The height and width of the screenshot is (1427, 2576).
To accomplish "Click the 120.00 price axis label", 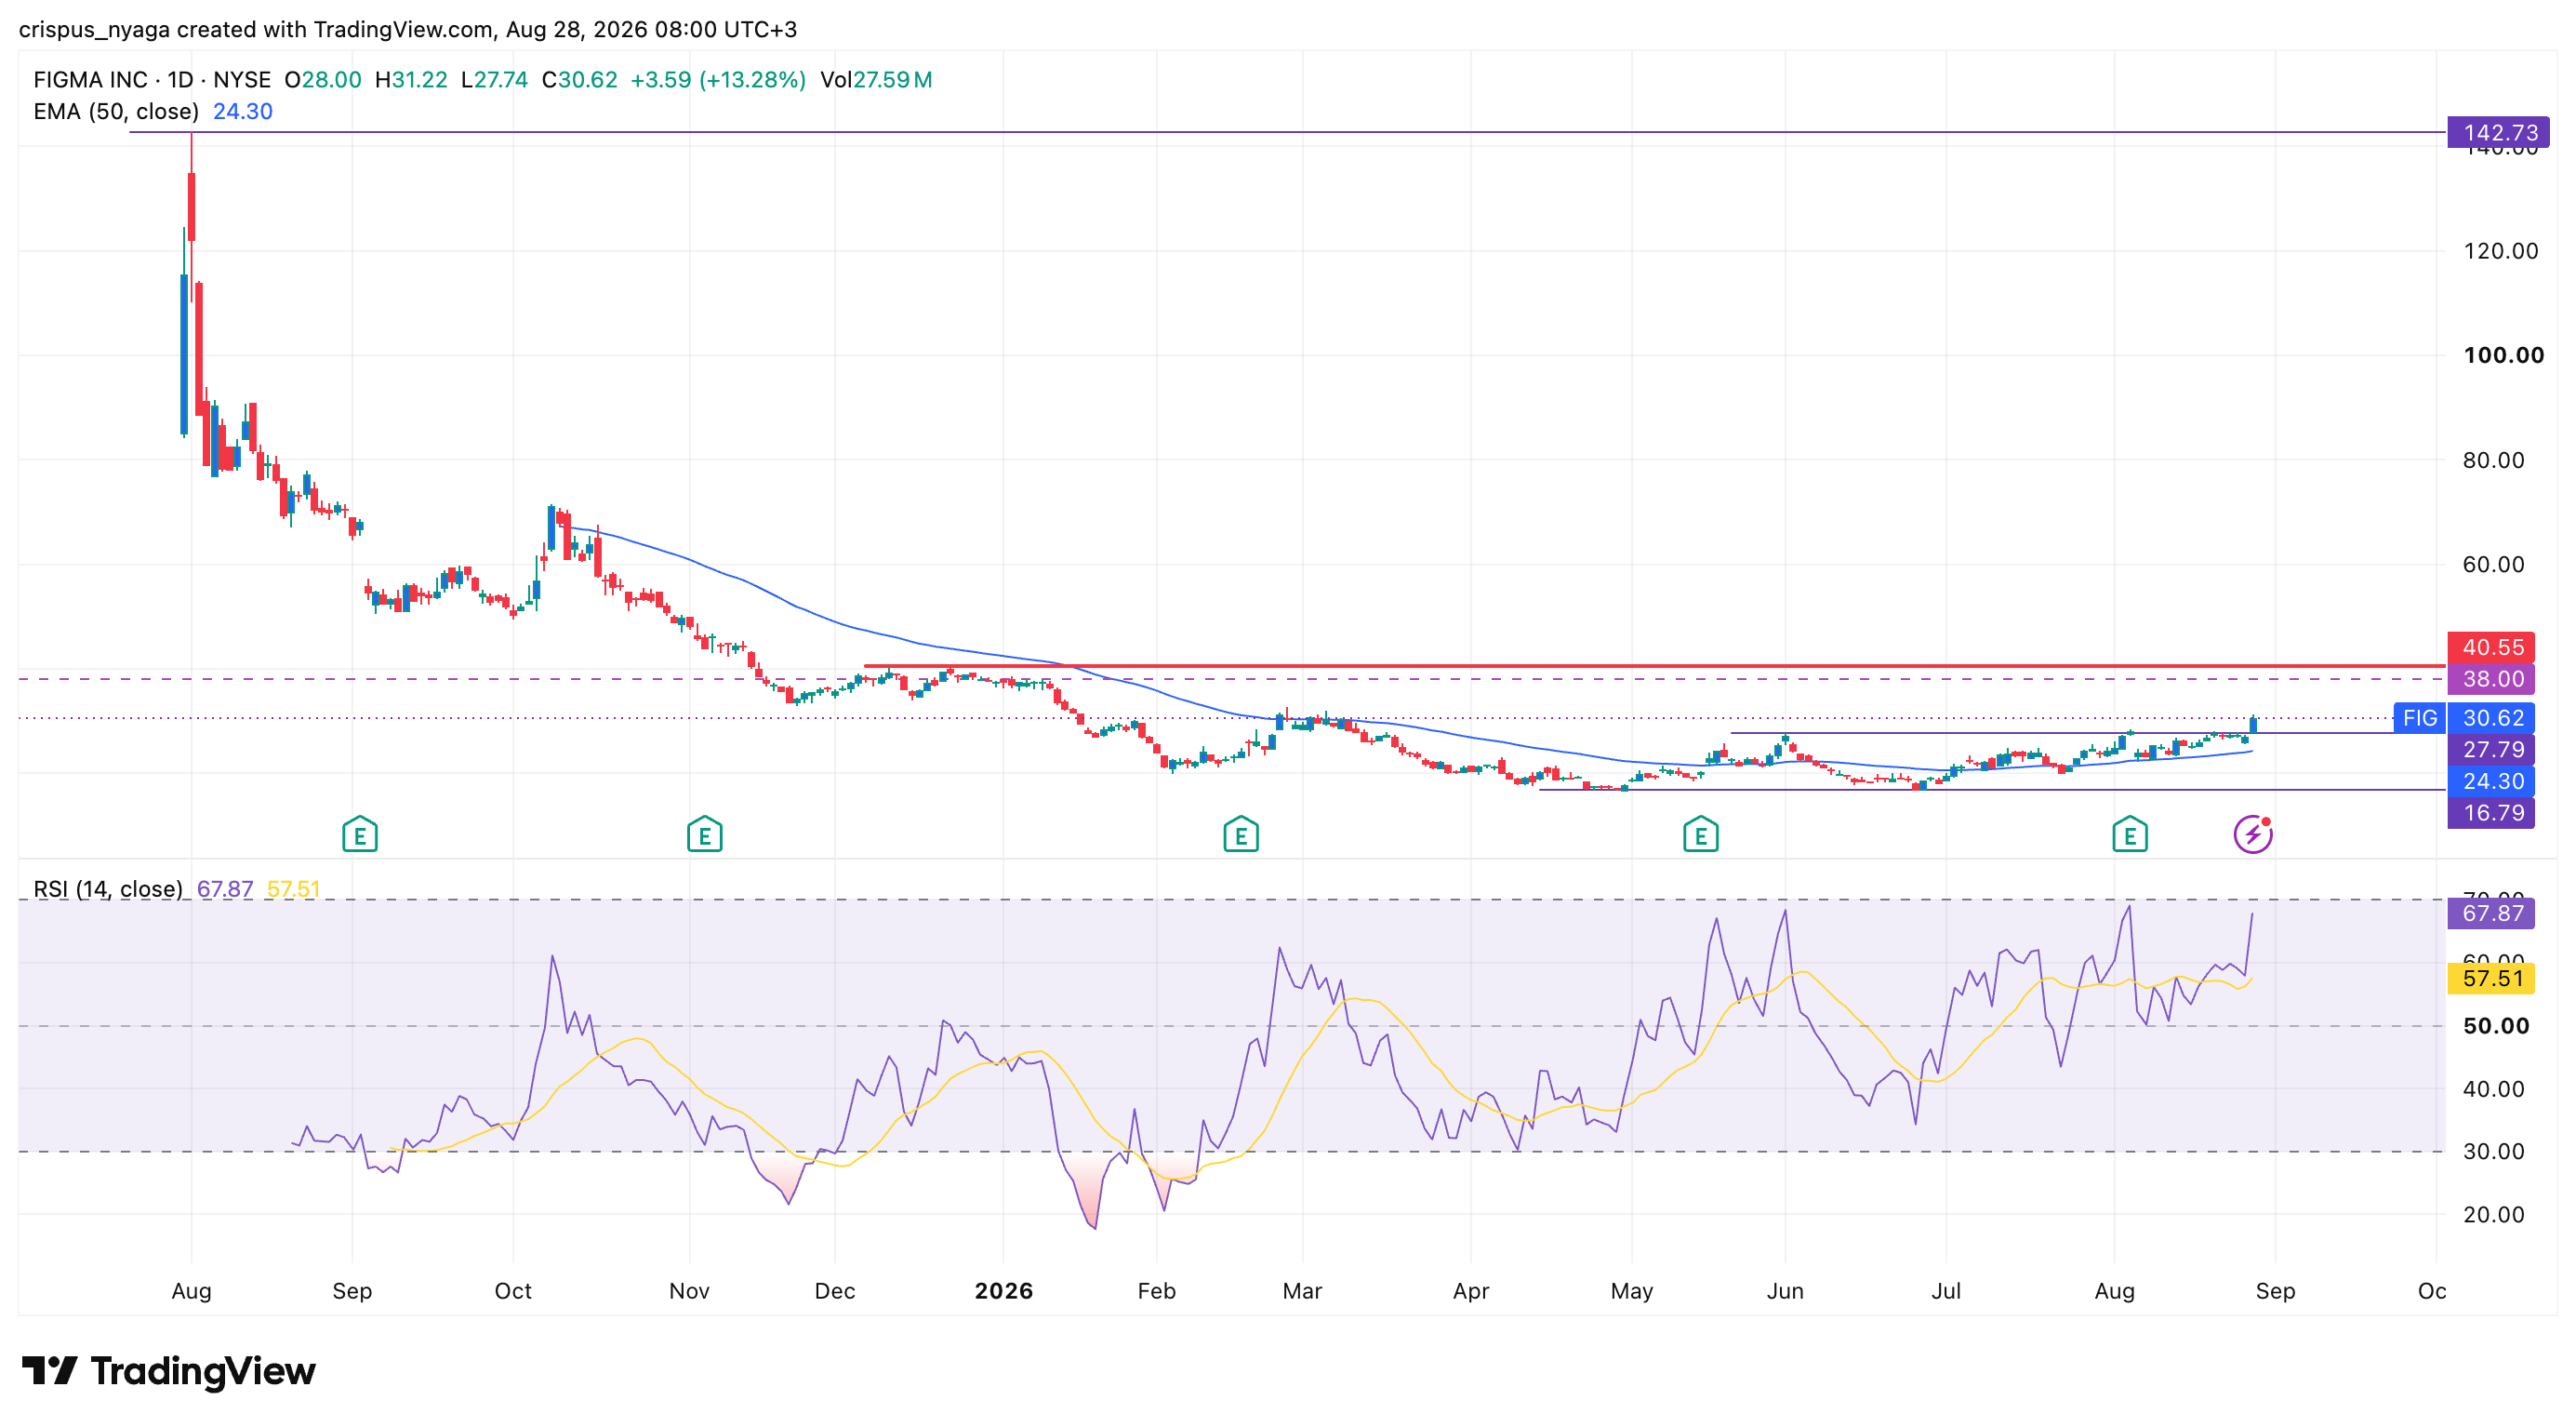I will click(x=2500, y=251).
